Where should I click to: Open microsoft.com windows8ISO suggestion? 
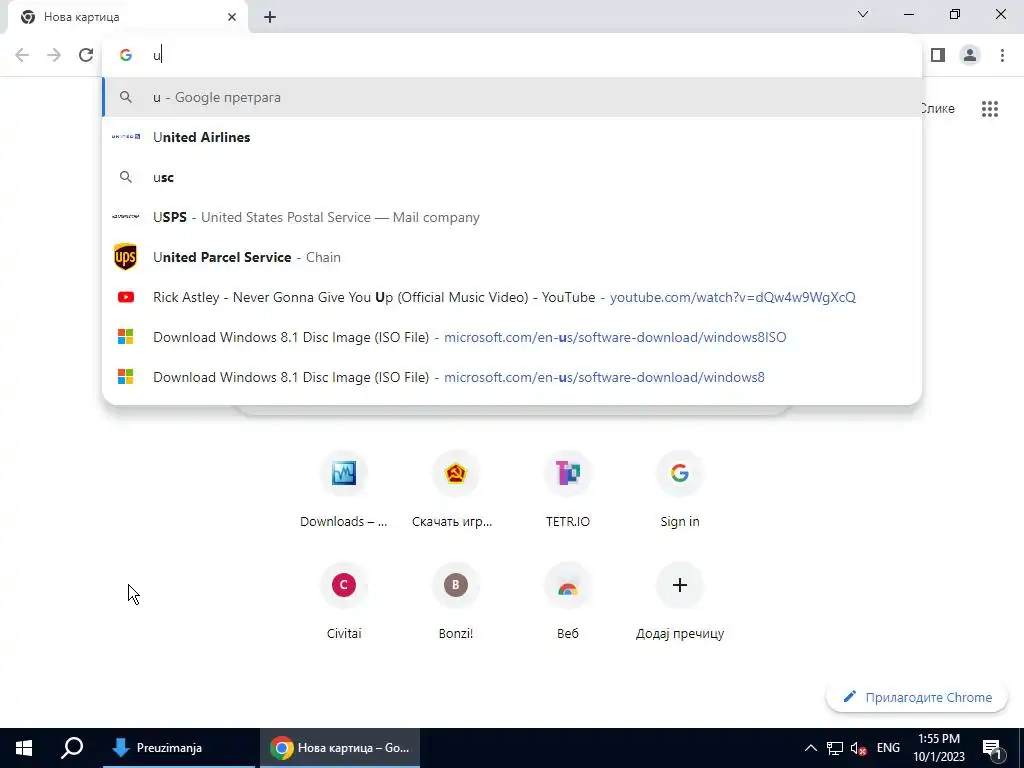[512, 337]
